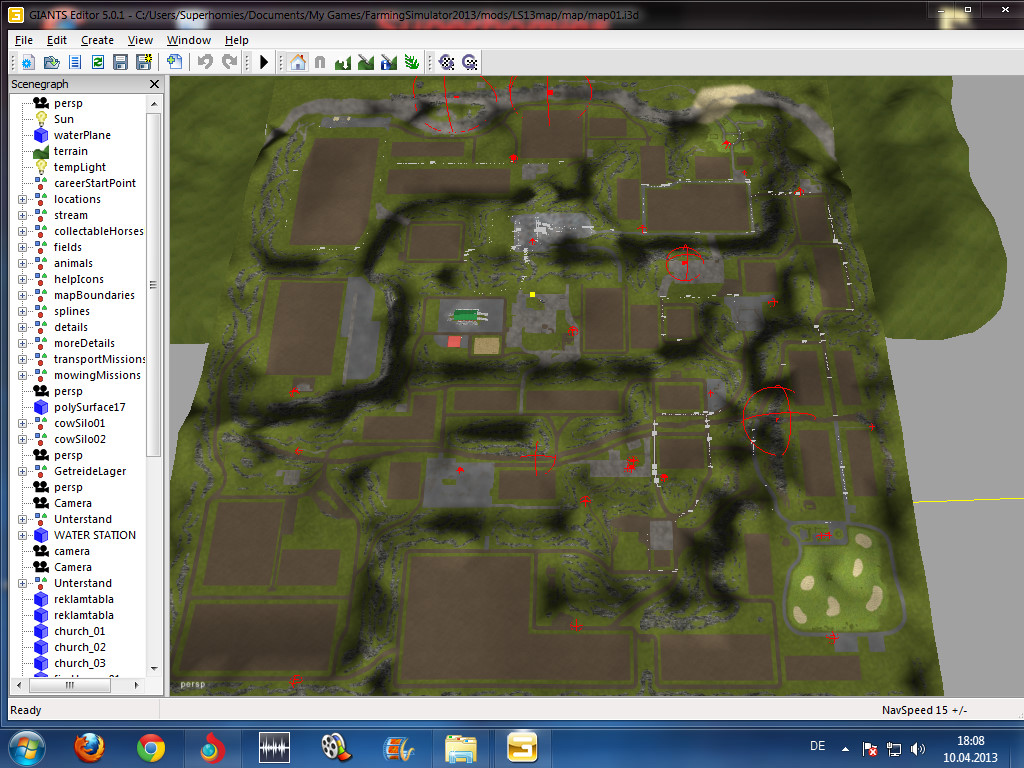Open the Edit menu
1024x768 pixels.
pyautogui.click(x=57, y=40)
